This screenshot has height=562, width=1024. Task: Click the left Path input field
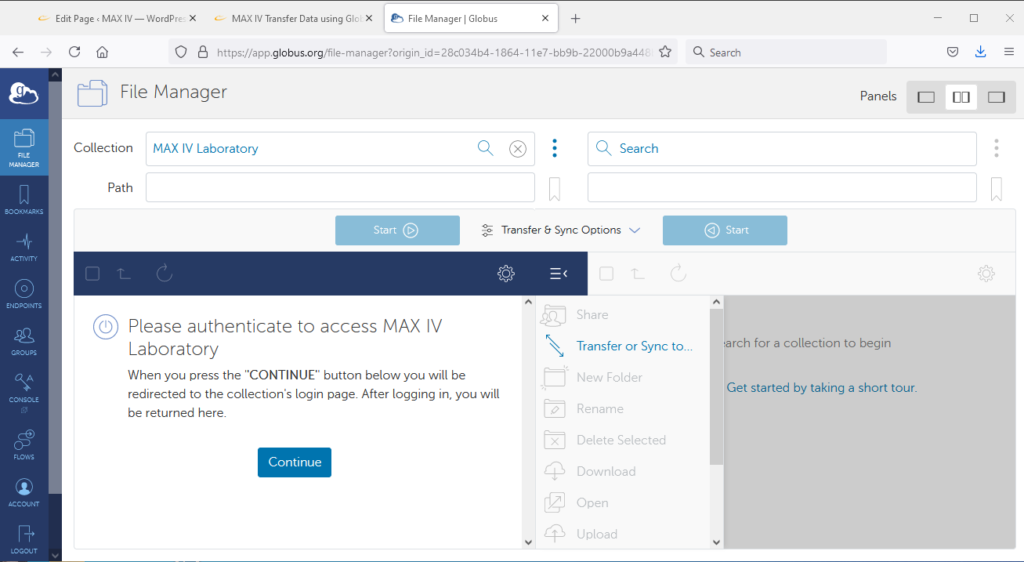340,187
